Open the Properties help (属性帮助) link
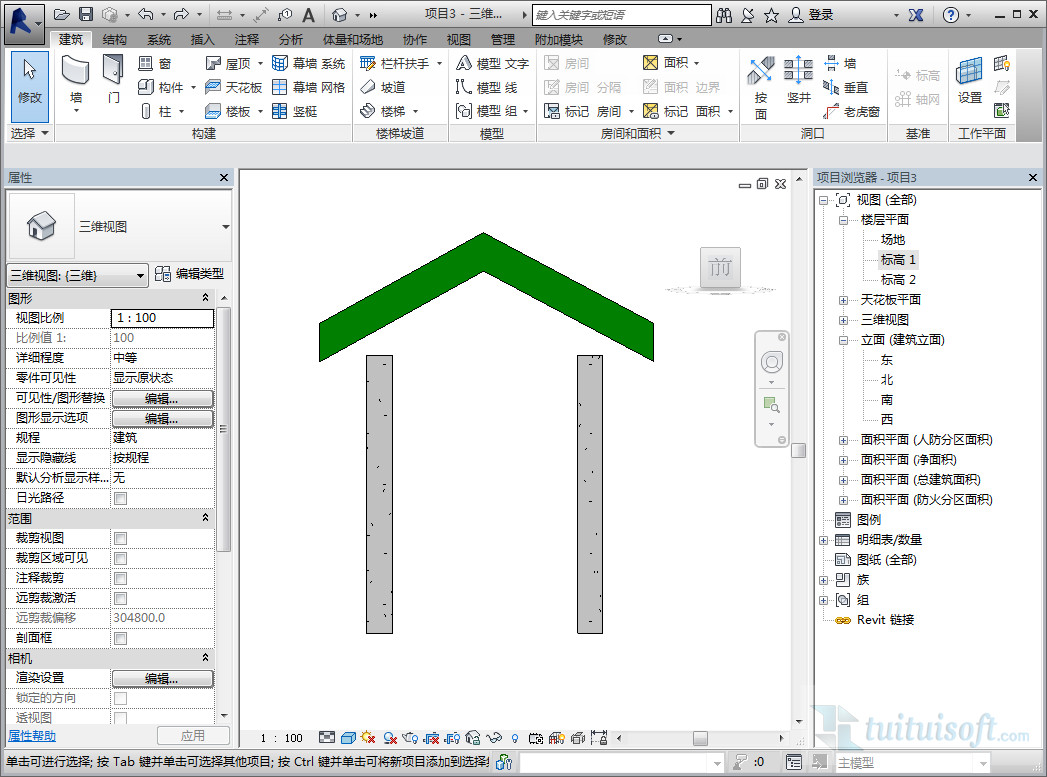Screen dimensions: 1047x777 (32, 736)
